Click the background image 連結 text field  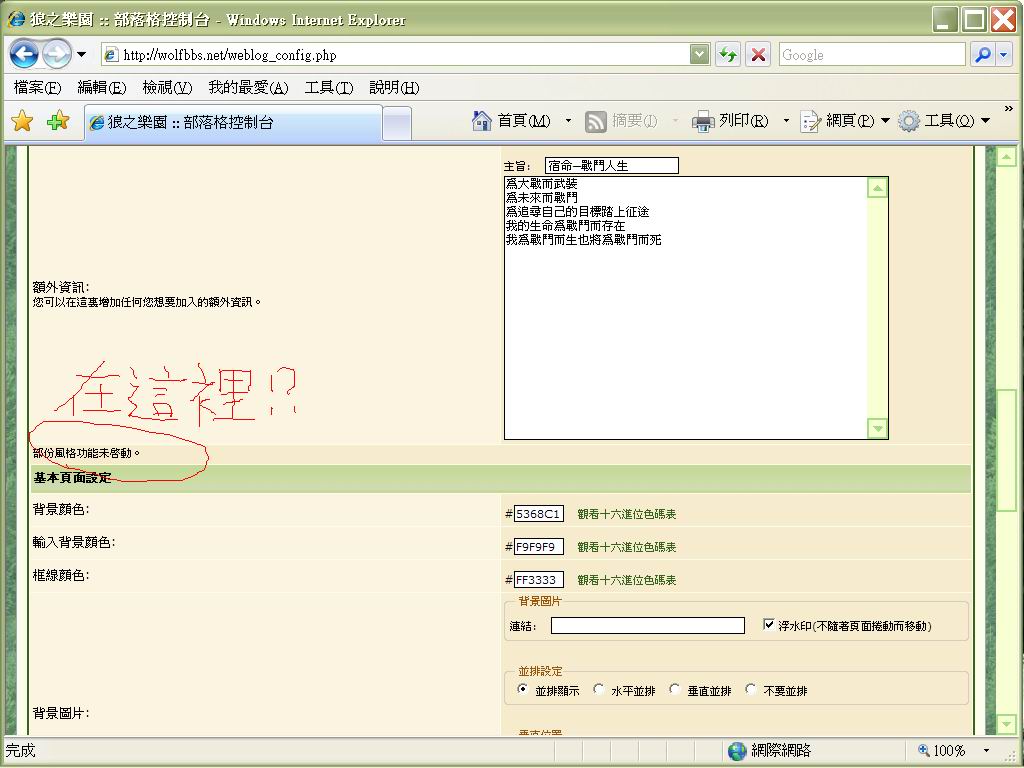click(x=647, y=626)
